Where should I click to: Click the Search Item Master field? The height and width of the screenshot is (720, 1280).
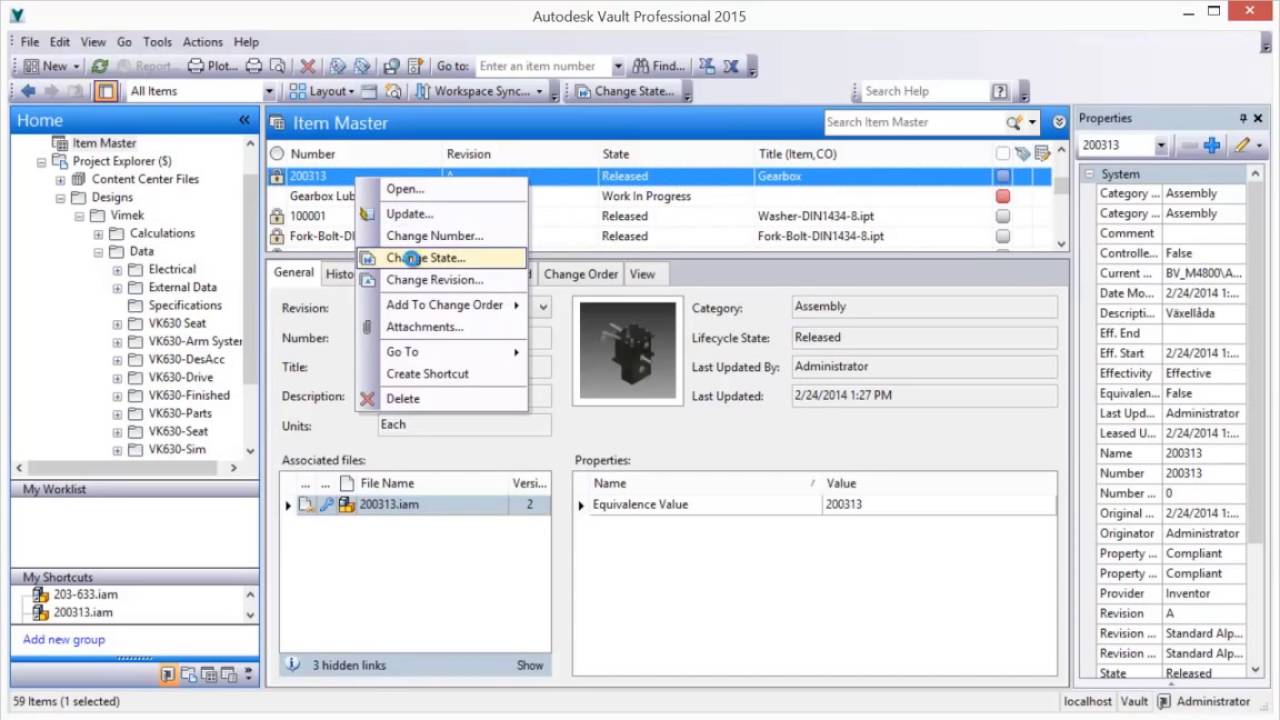[x=914, y=122]
